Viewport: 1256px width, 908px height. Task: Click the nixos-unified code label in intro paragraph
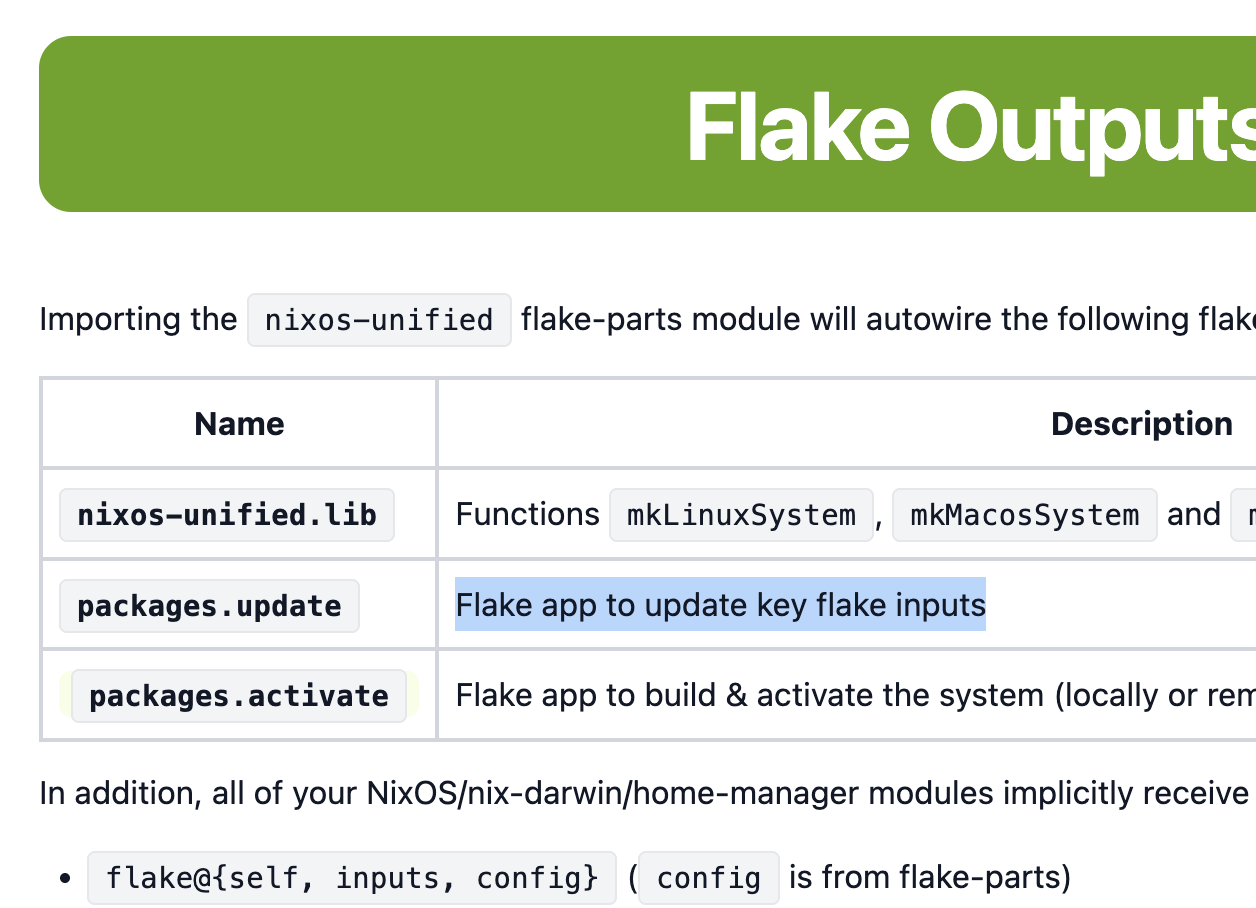379,320
